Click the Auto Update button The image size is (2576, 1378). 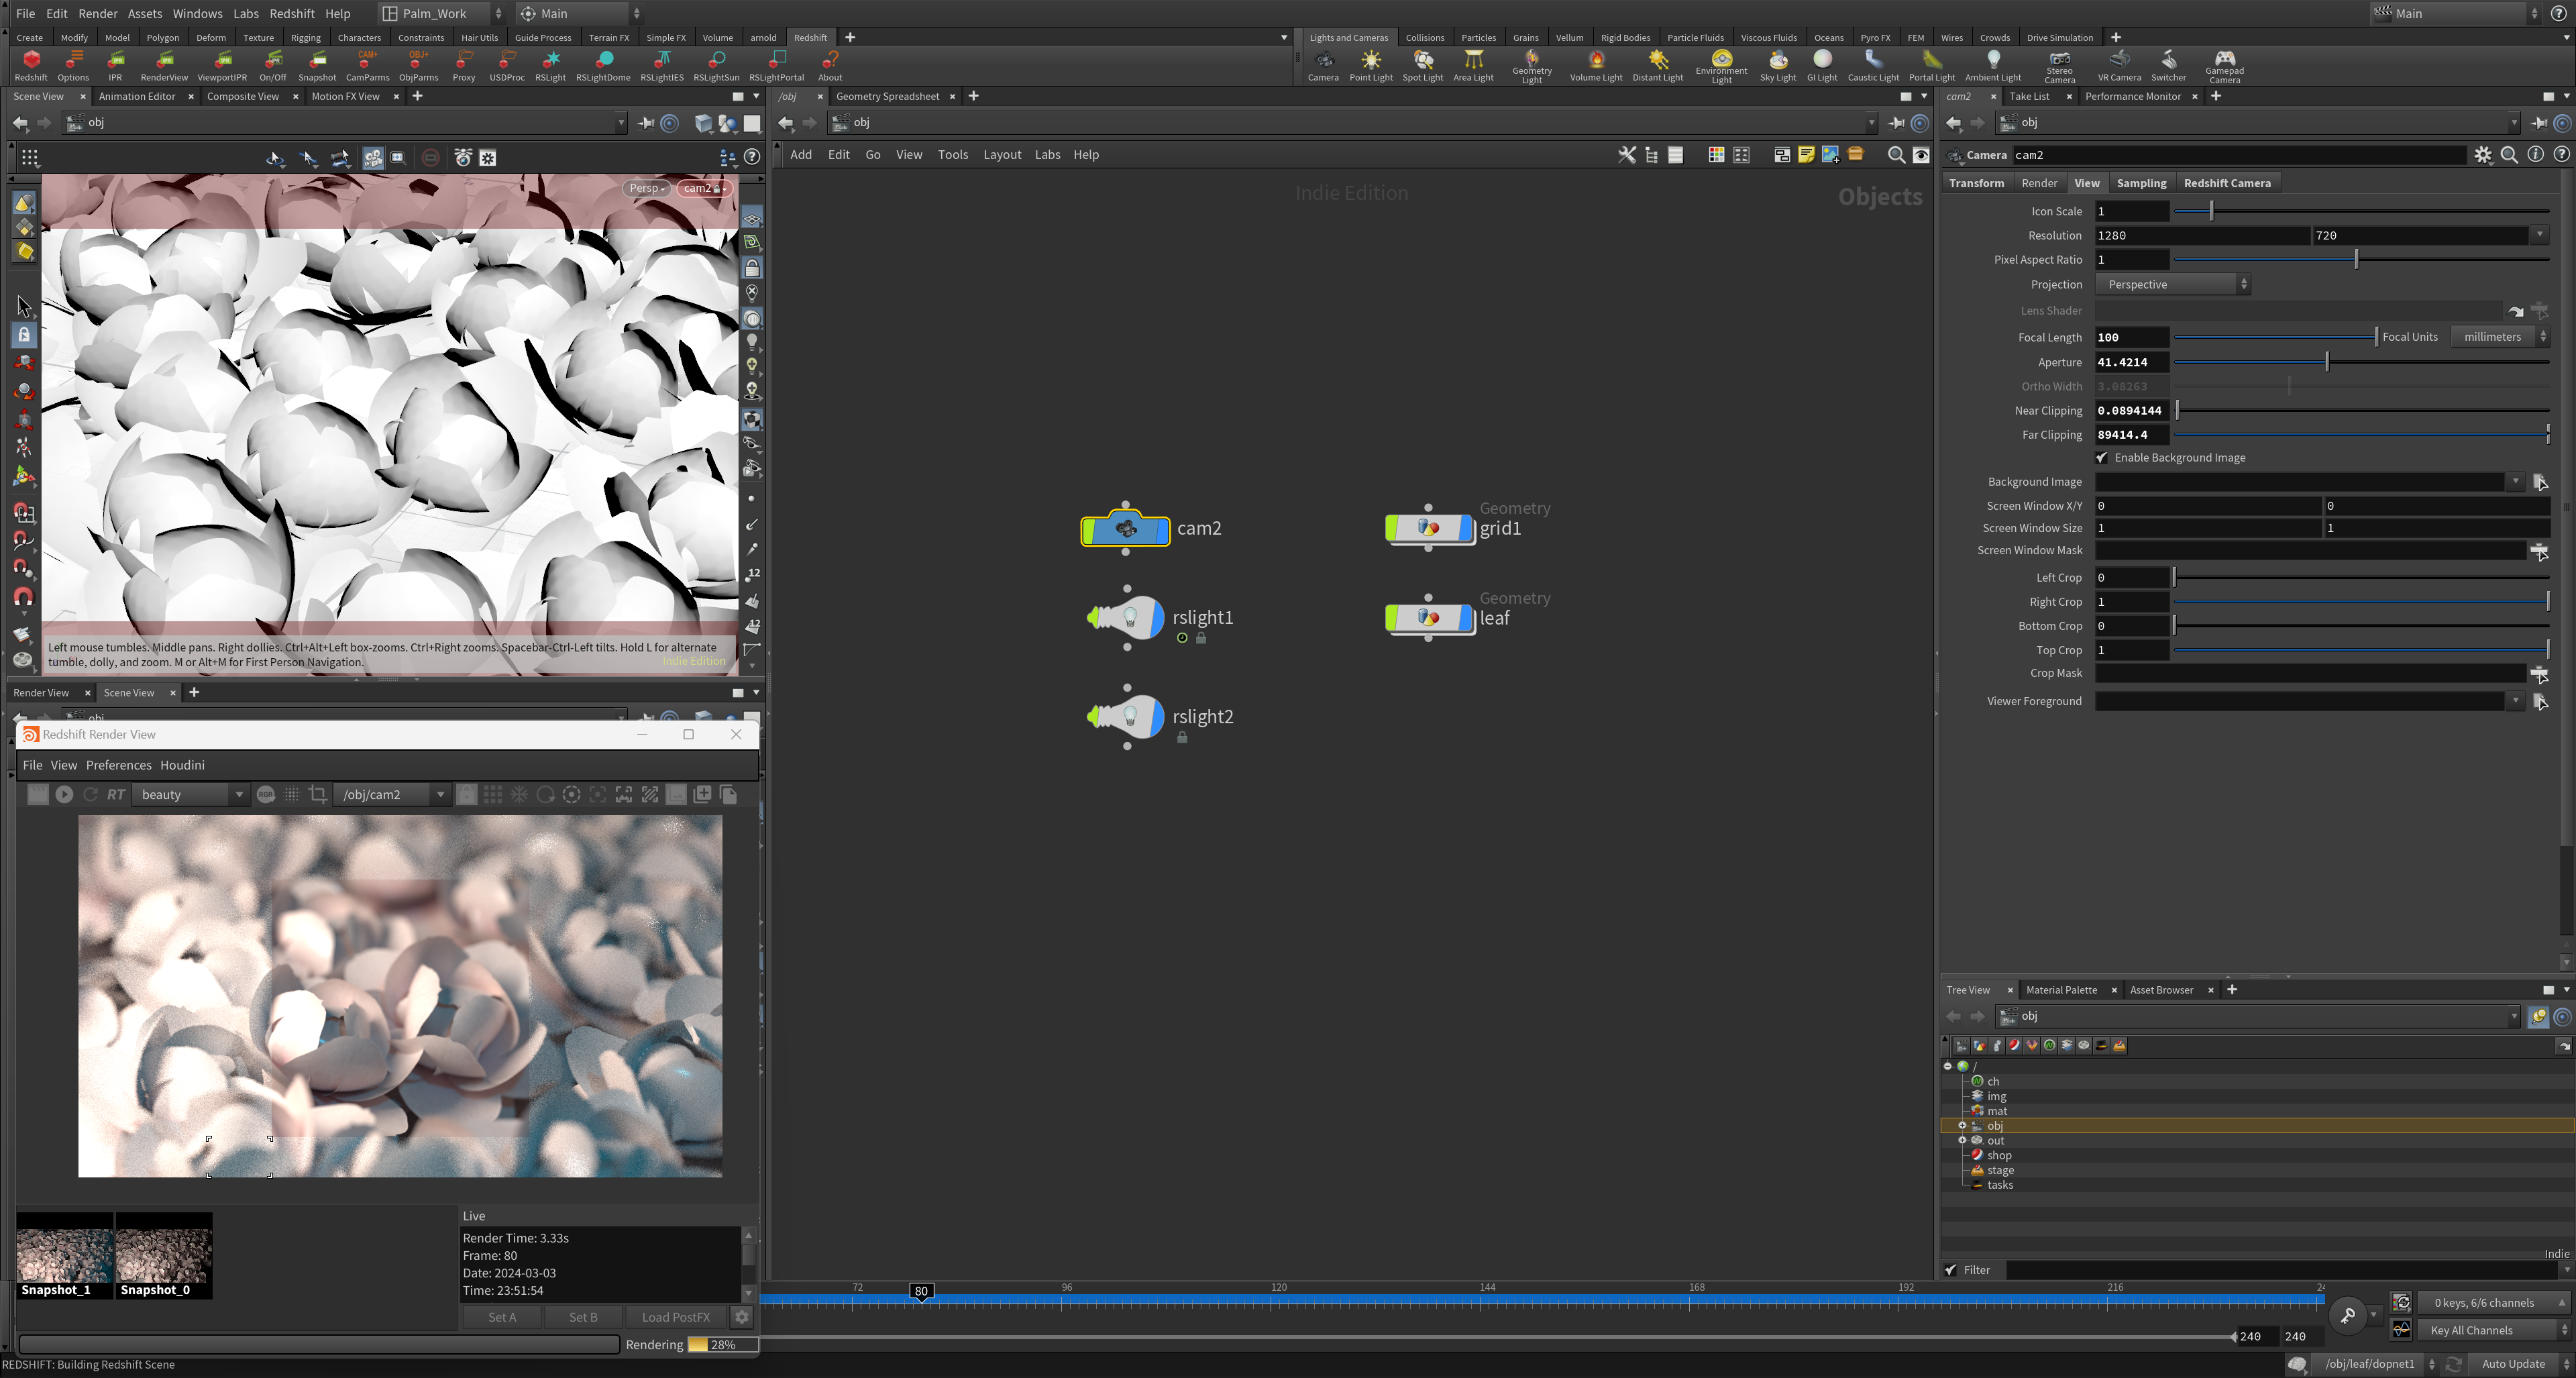tap(2513, 1364)
